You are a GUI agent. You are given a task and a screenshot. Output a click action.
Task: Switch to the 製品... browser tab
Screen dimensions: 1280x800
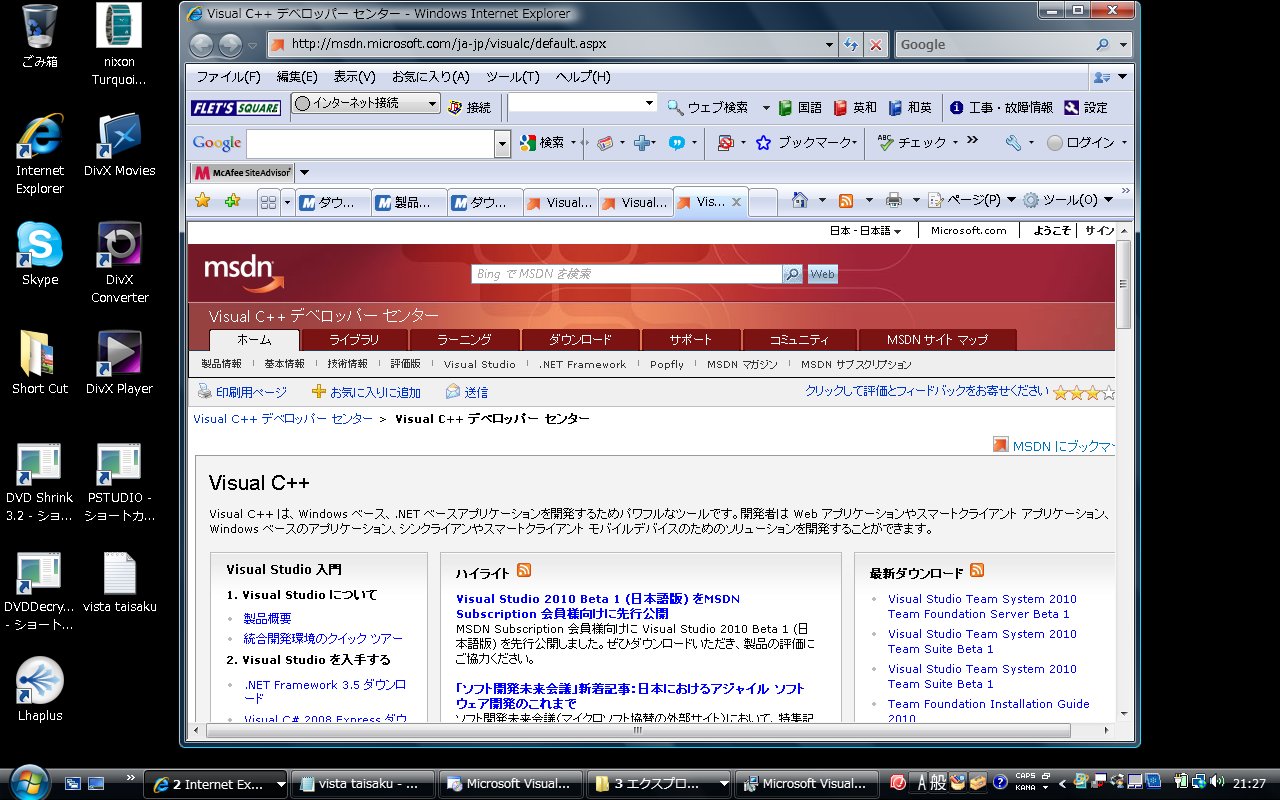410,202
